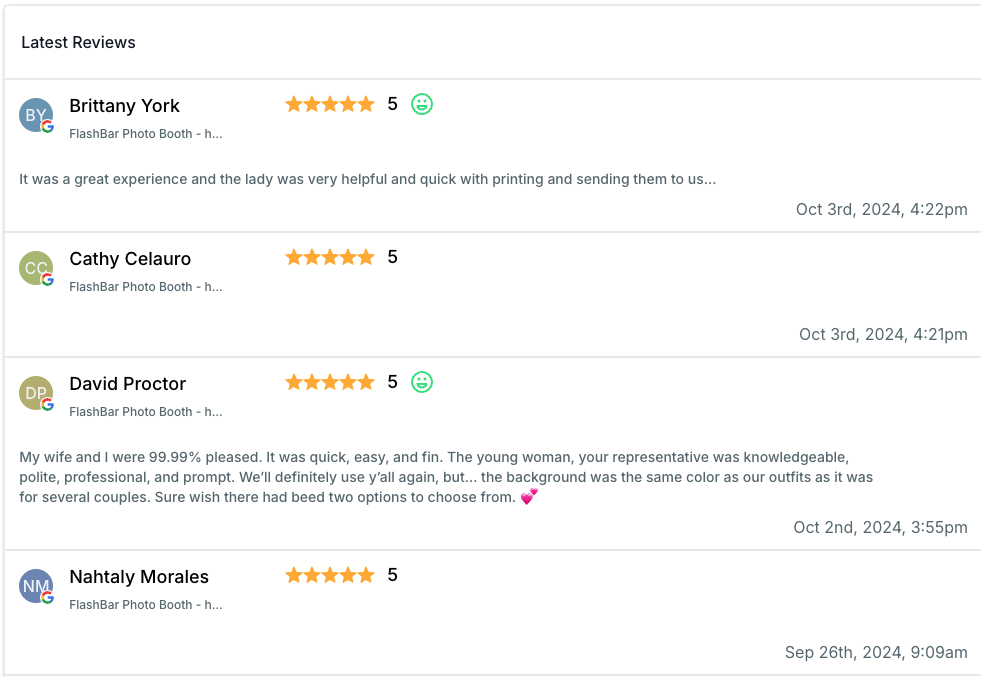This screenshot has height=677, width=981.
Task: Click Nahtaly Morales' NM avatar
Action: (x=36, y=586)
